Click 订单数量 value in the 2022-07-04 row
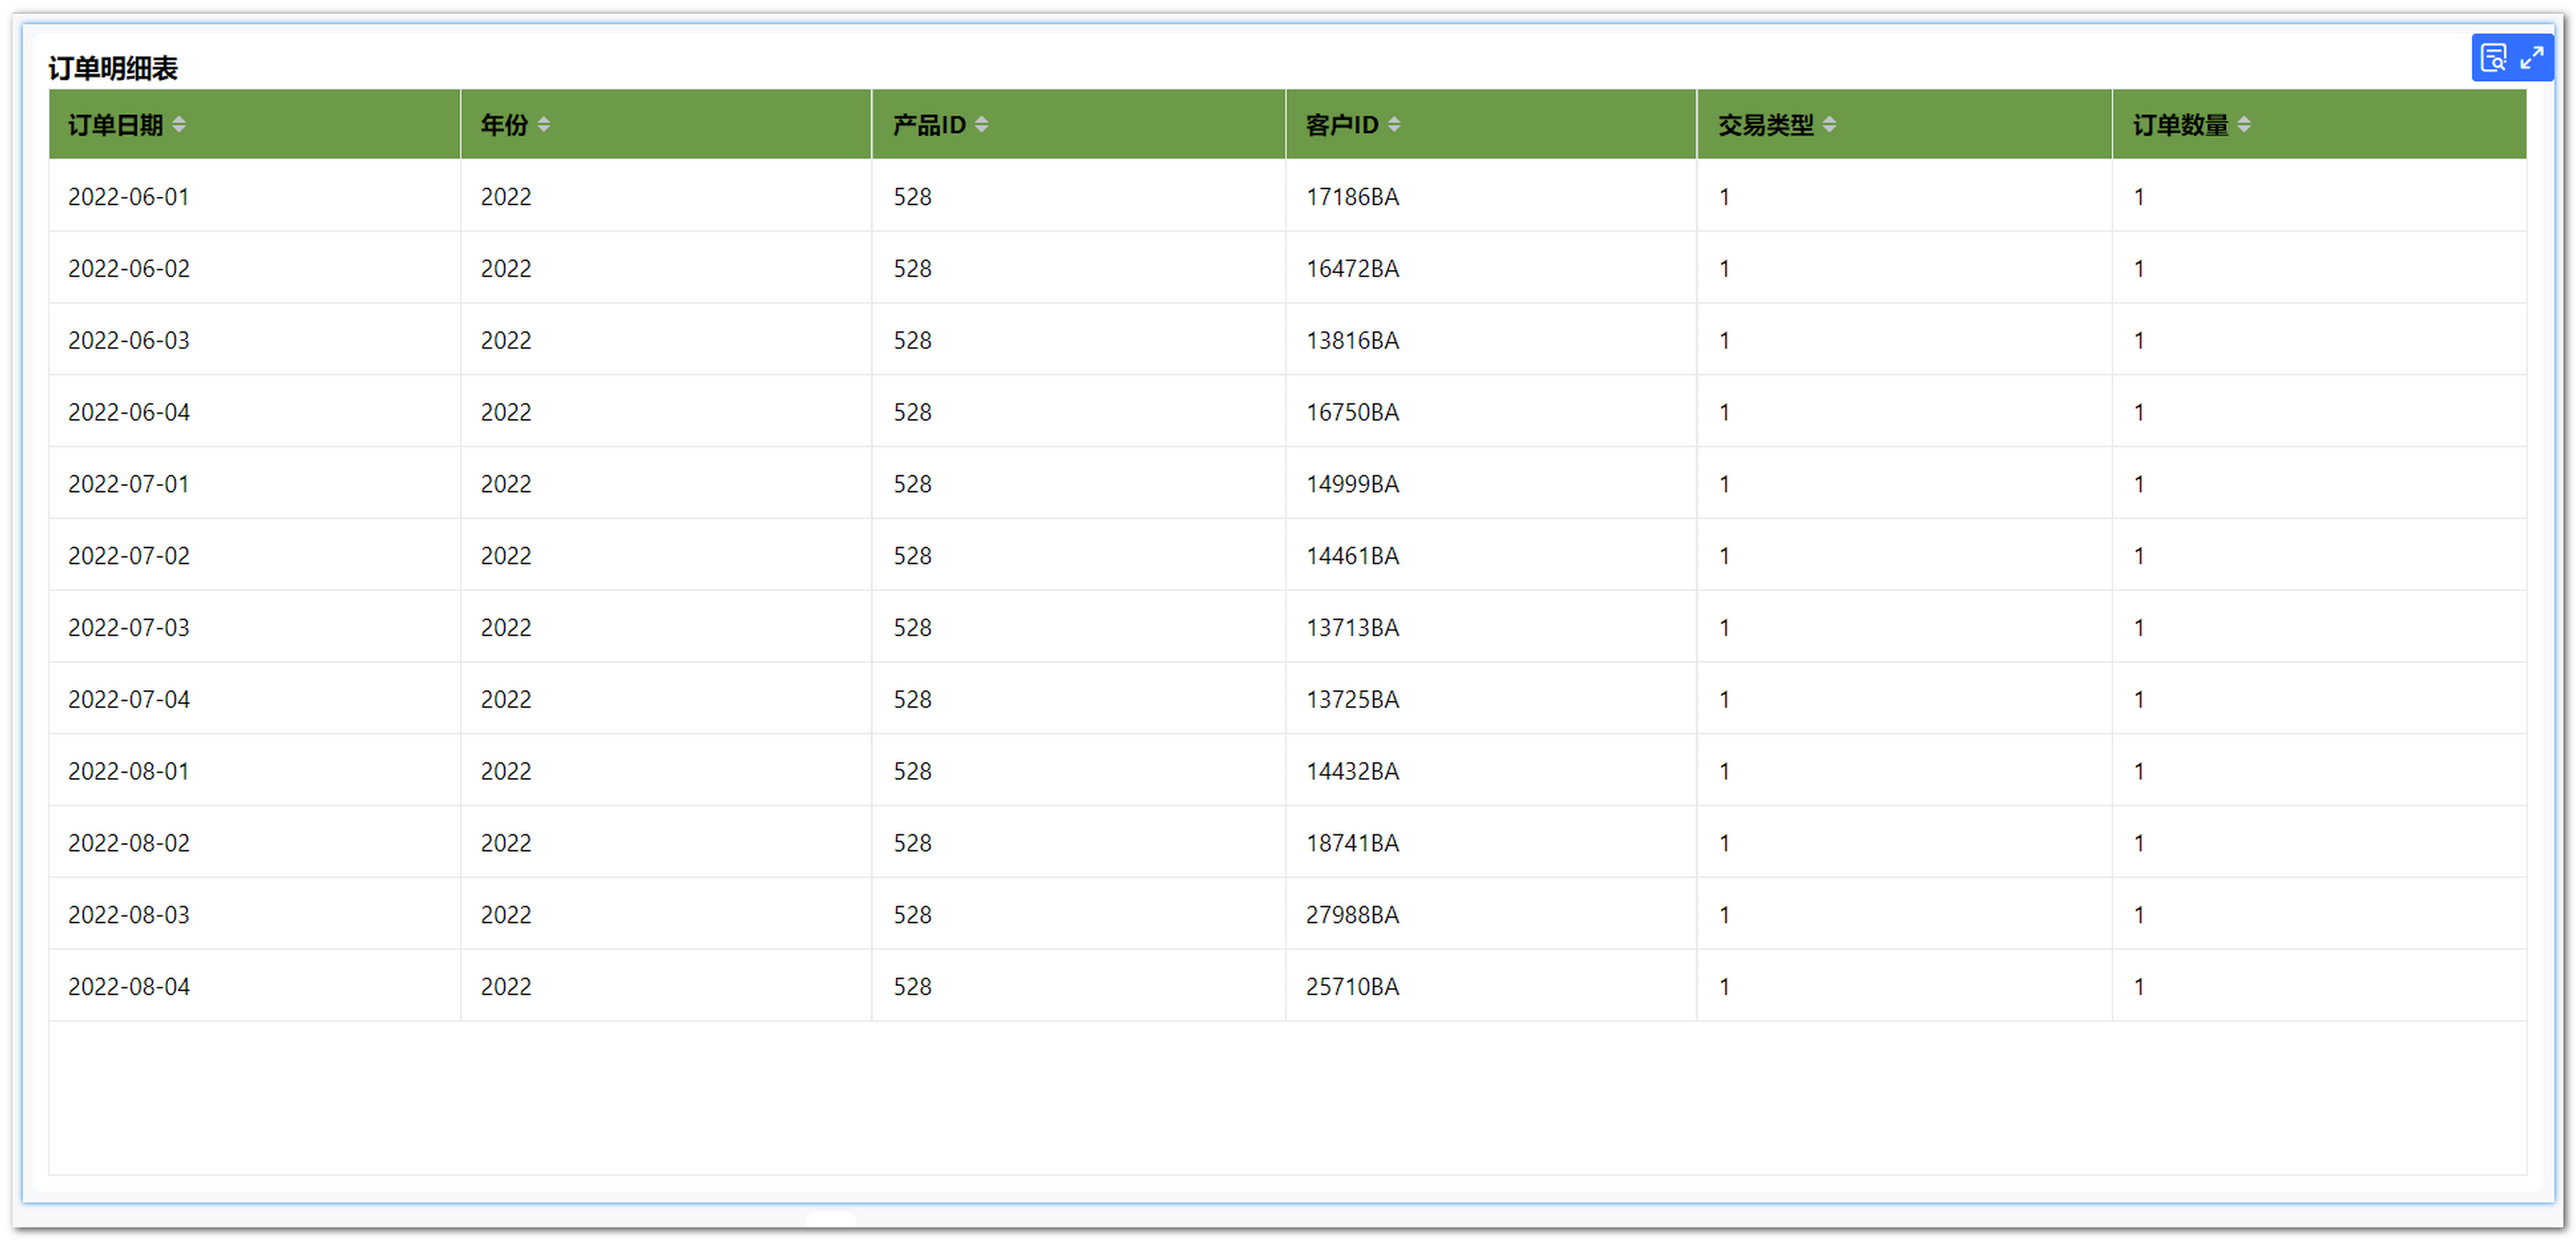 [2138, 700]
